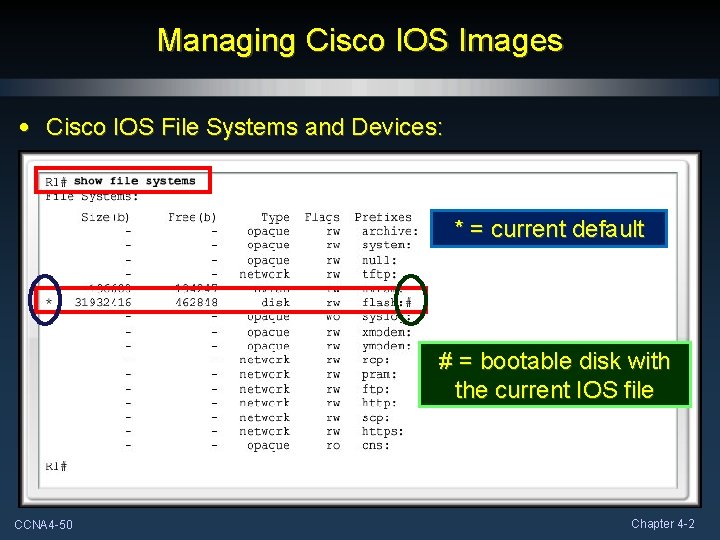This screenshot has height=540, width=720.
Task: Select the "cns:" prefix entry
Action: [375, 445]
